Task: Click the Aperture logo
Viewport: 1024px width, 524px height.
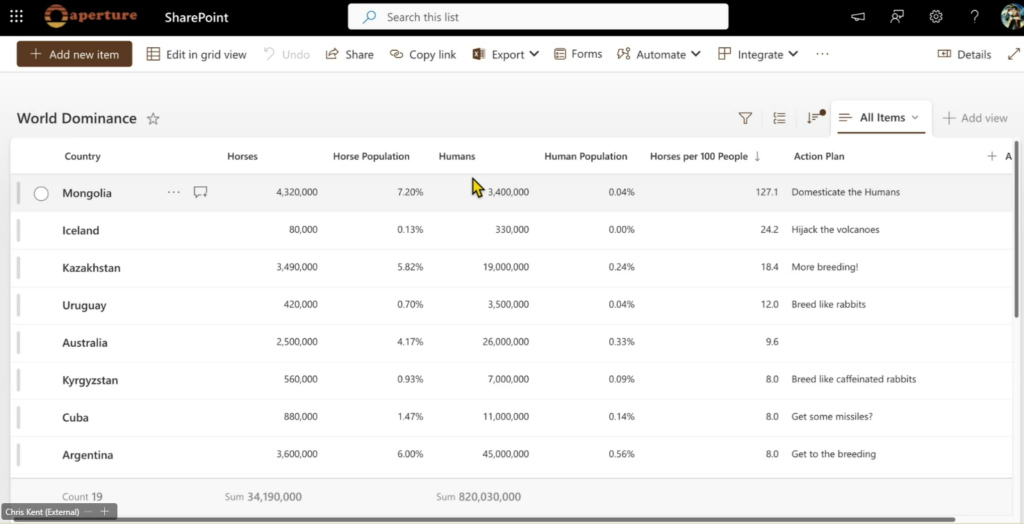Action: 91,16
